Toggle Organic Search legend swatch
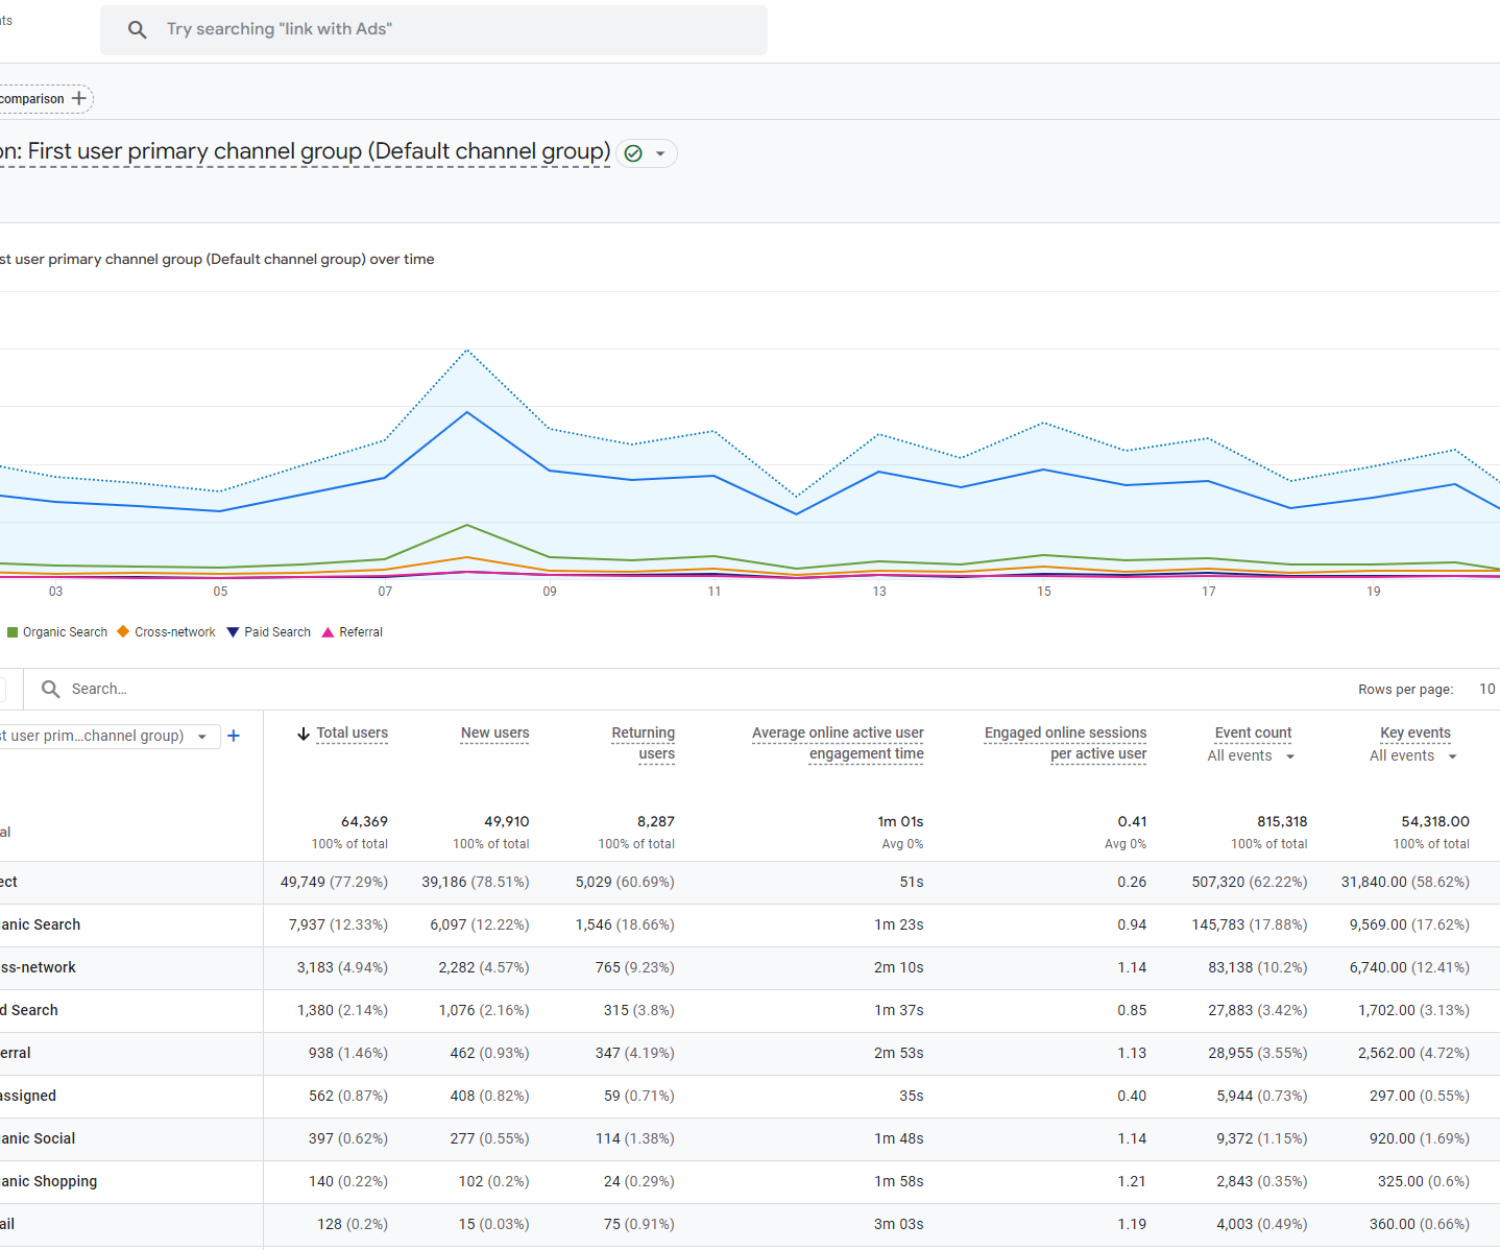This screenshot has height=1250, width=1500. point(13,632)
